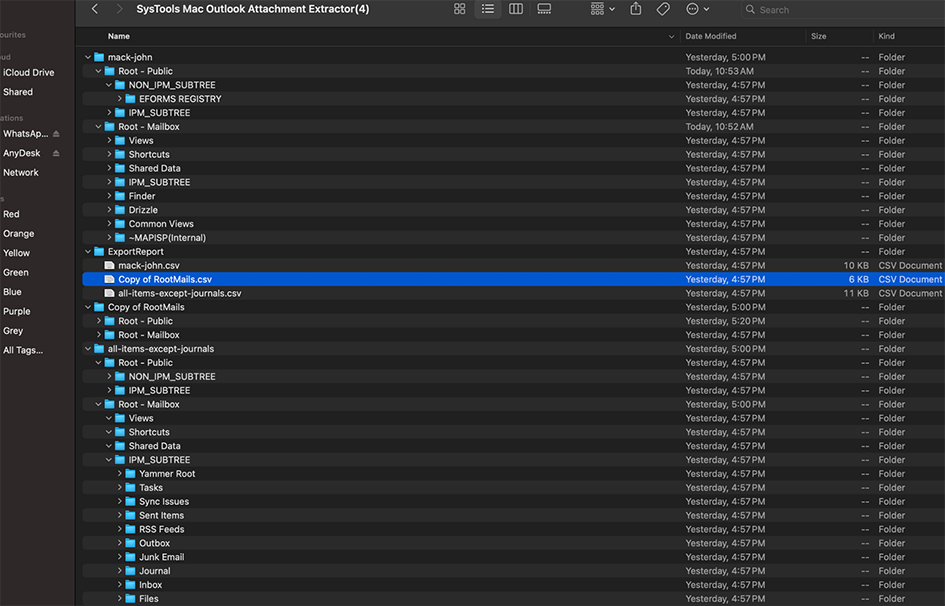945x606 pixels.
Task: Select the Journal folder icon
Action: click(x=130, y=570)
